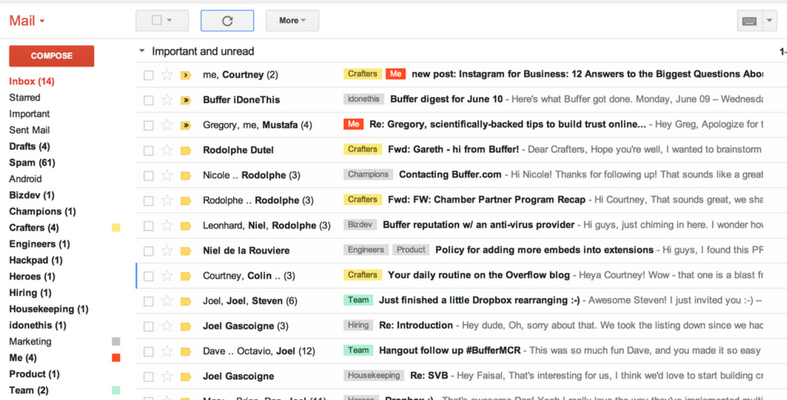
Task: Open the keyboard input tools icon
Action: click(x=750, y=21)
